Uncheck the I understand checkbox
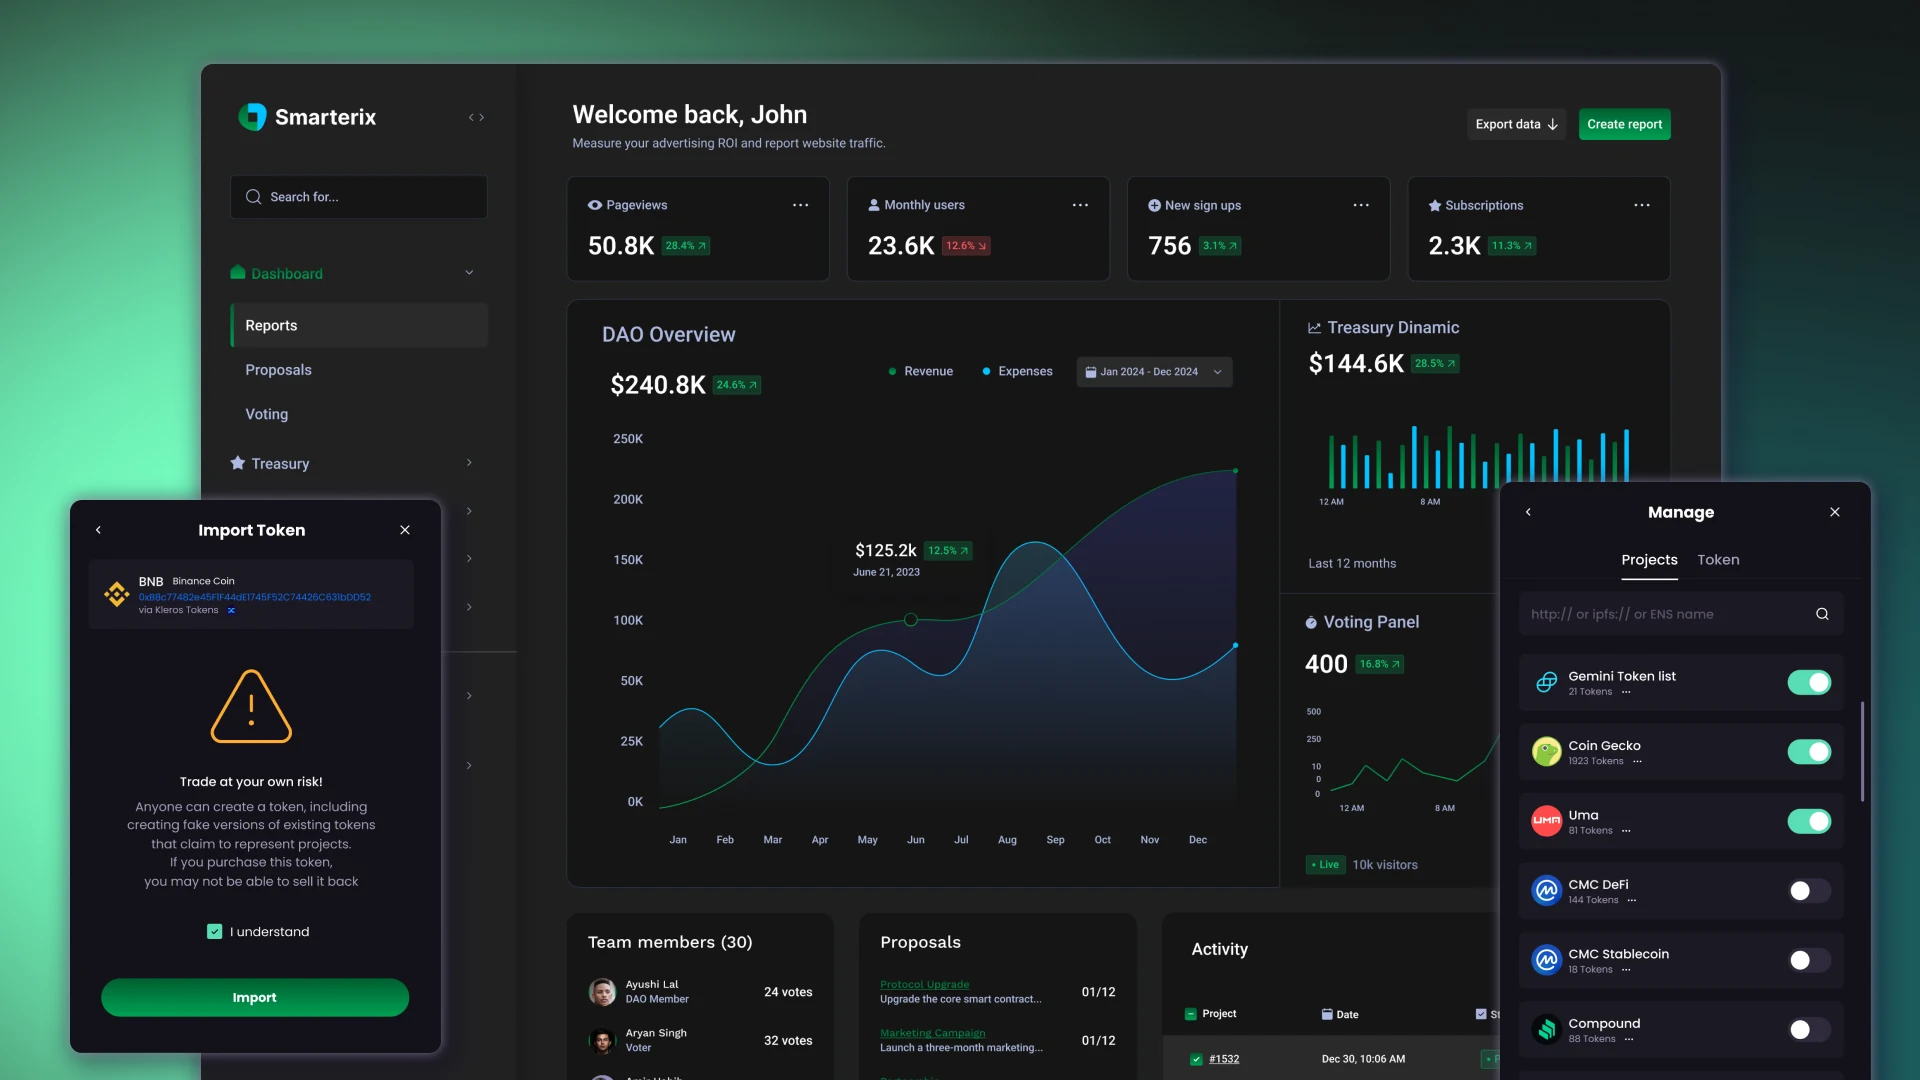Viewport: 1920px width, 1080px height. click(214, 932)
